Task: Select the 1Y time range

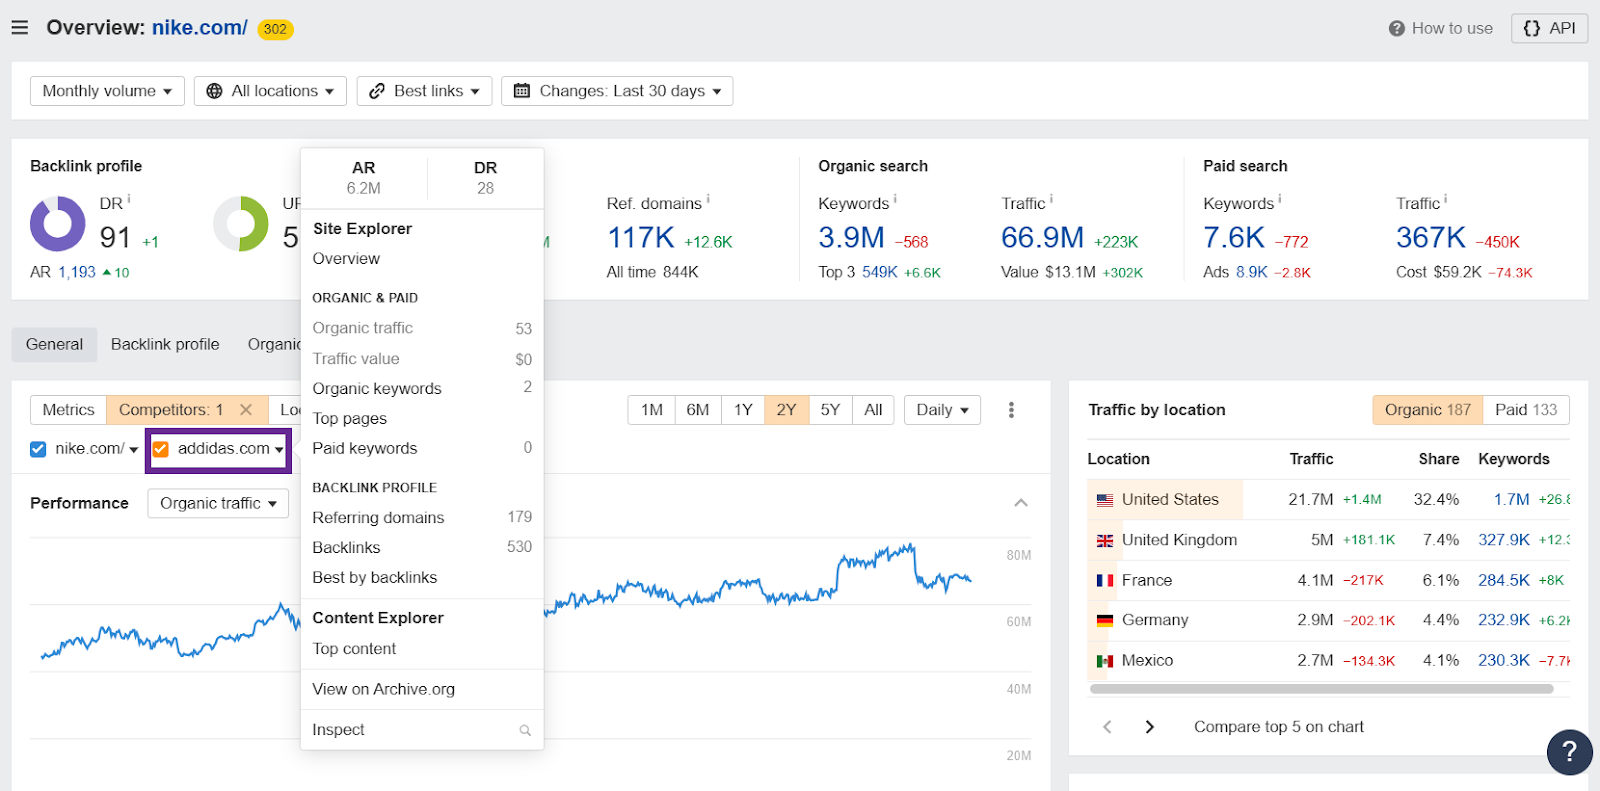Action: pyautogui.click(x=743, y=410)
